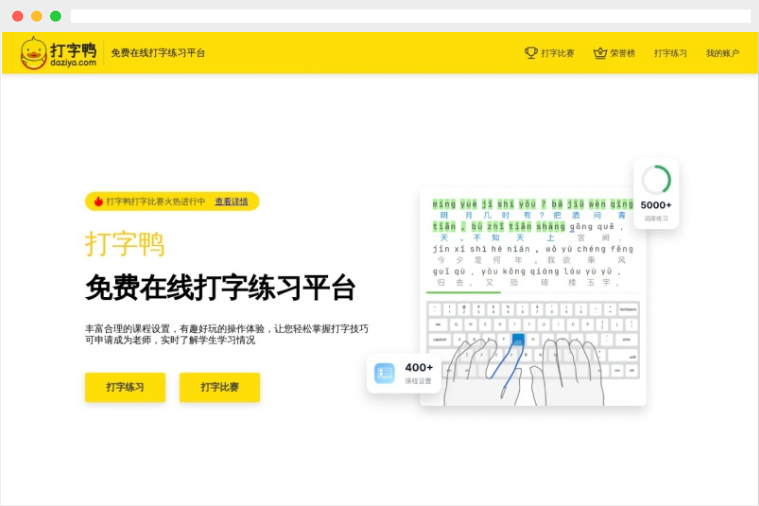Follow the 查看详情 link in the banner

(x=231, y=201)
